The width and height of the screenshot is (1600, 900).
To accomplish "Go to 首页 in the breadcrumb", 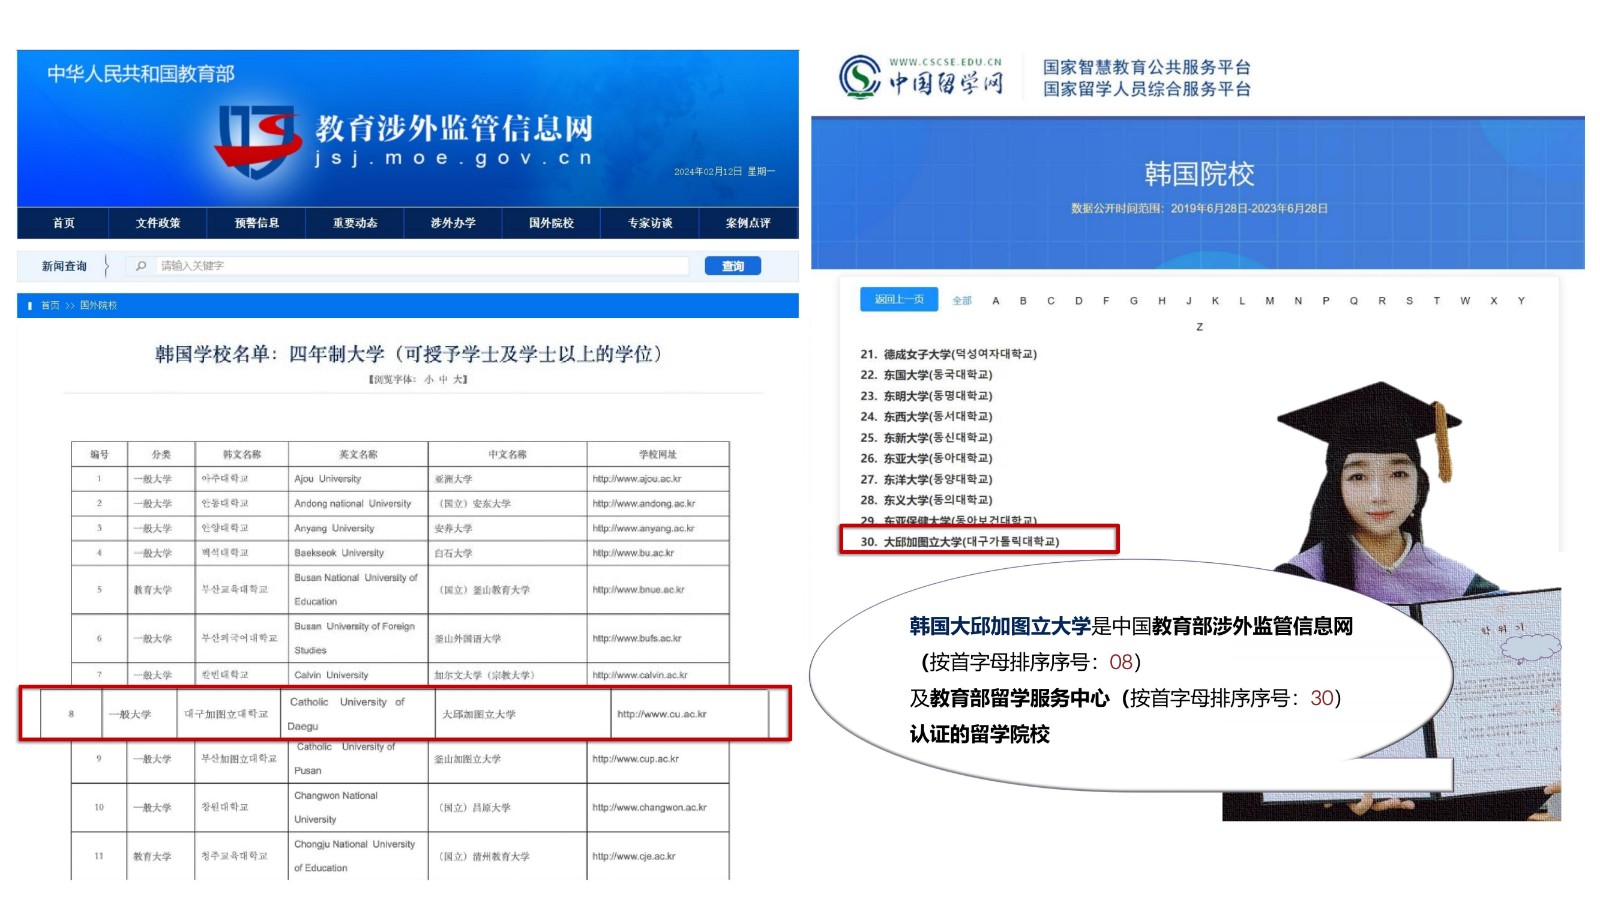I will (x=50, y=306).
